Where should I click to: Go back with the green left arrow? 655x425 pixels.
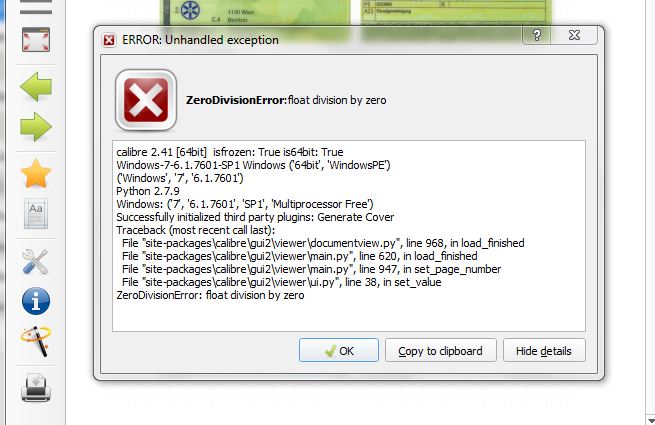pyautogui.click(x=36, y=87)
